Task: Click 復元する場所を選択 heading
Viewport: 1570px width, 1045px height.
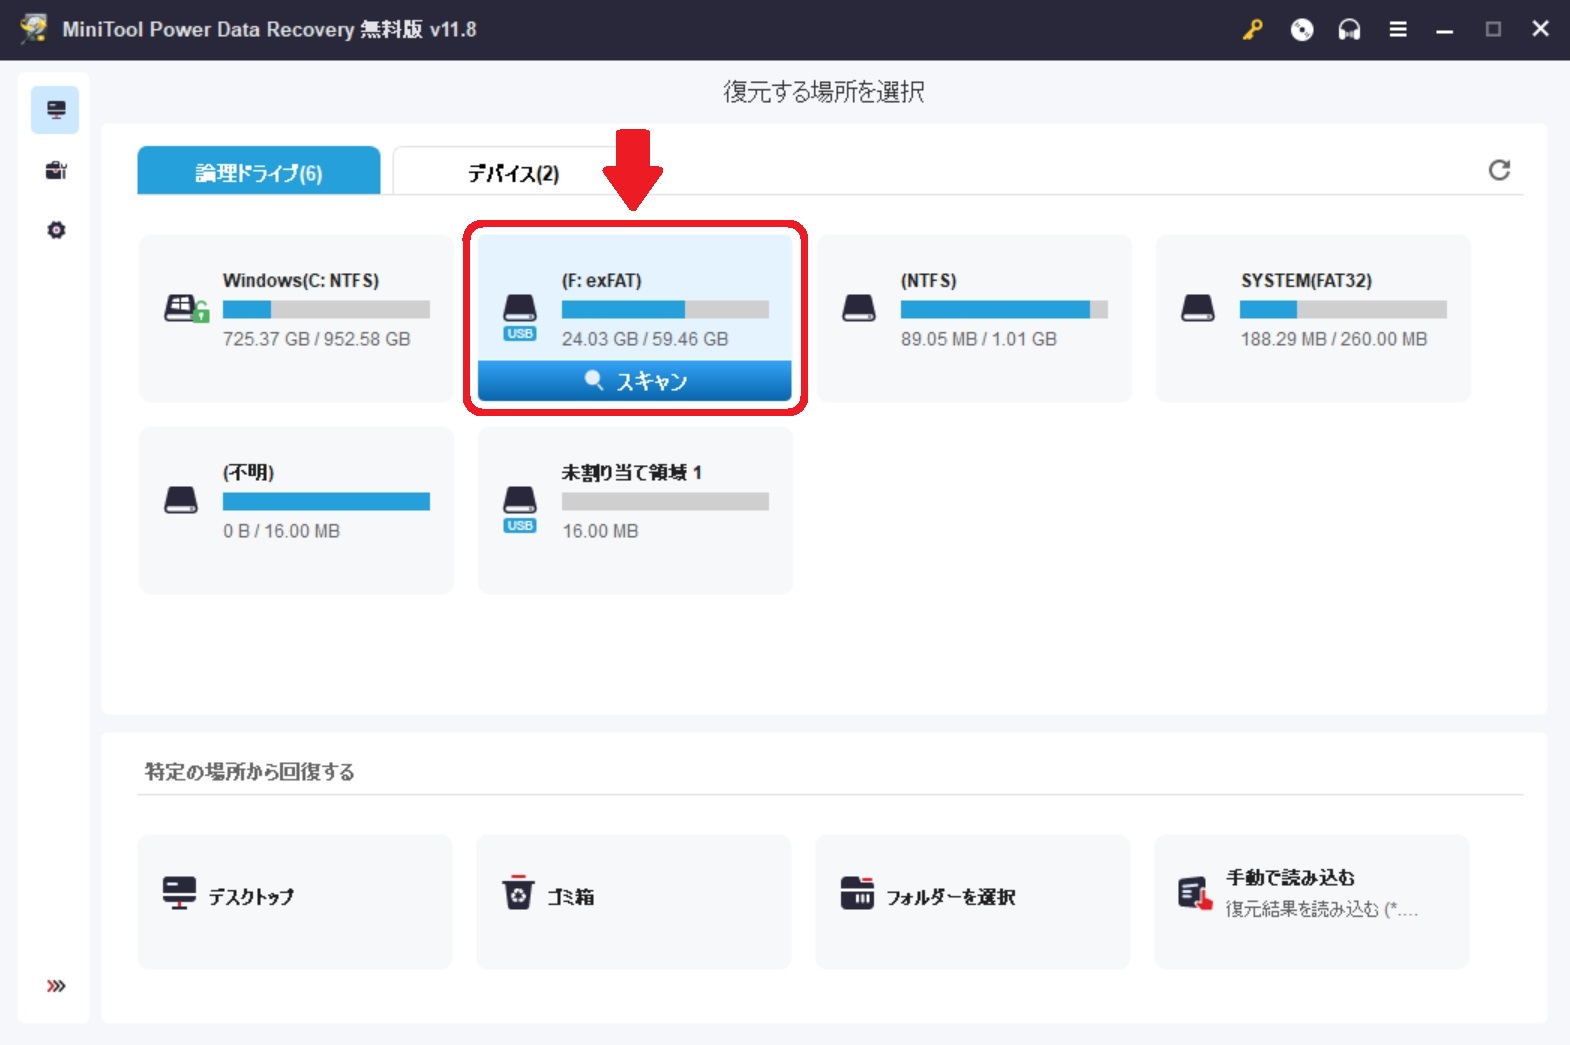Action: pyautogui.click(x=824, y=92)
